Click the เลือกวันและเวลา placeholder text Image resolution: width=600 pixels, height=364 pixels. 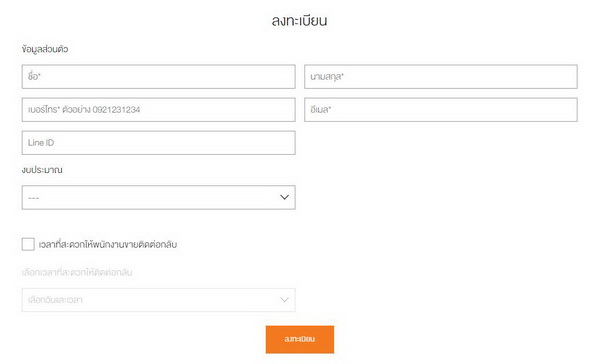pyautogui.click(x=55, y=300)
